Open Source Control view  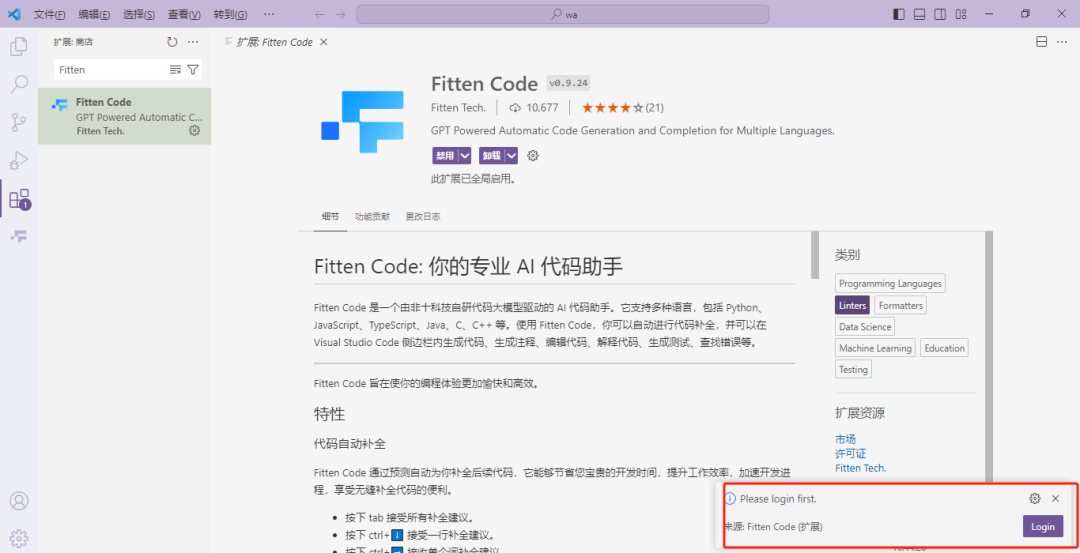[19, 123]
